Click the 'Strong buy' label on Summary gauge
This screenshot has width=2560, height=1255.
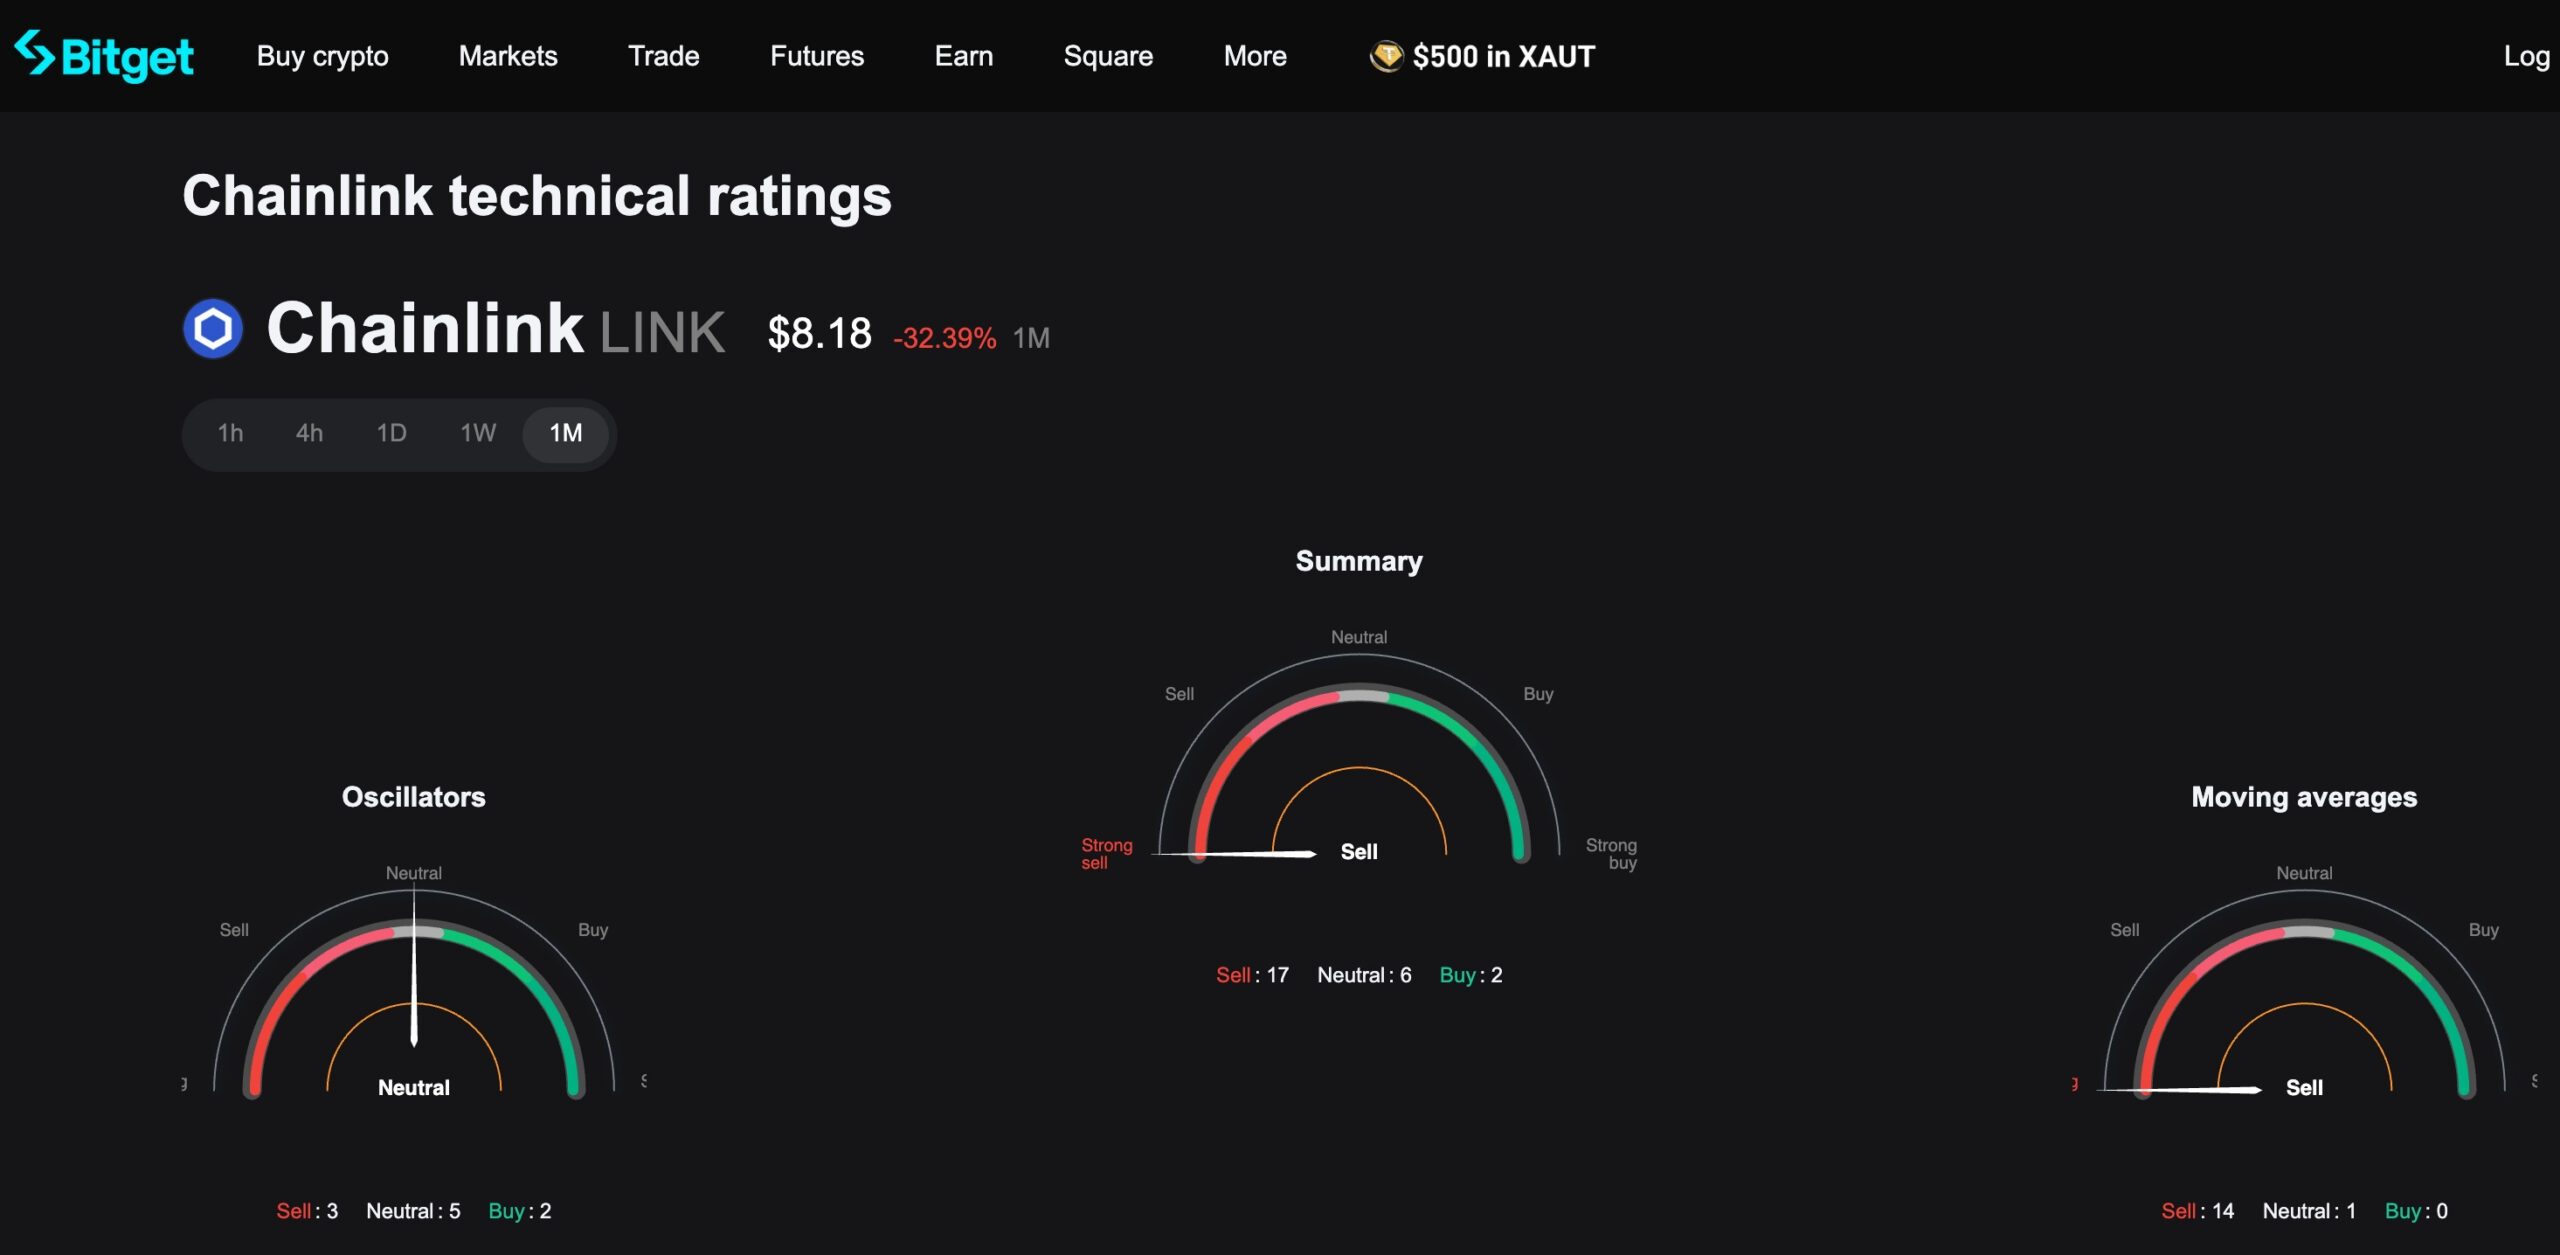coord(1611,854)
